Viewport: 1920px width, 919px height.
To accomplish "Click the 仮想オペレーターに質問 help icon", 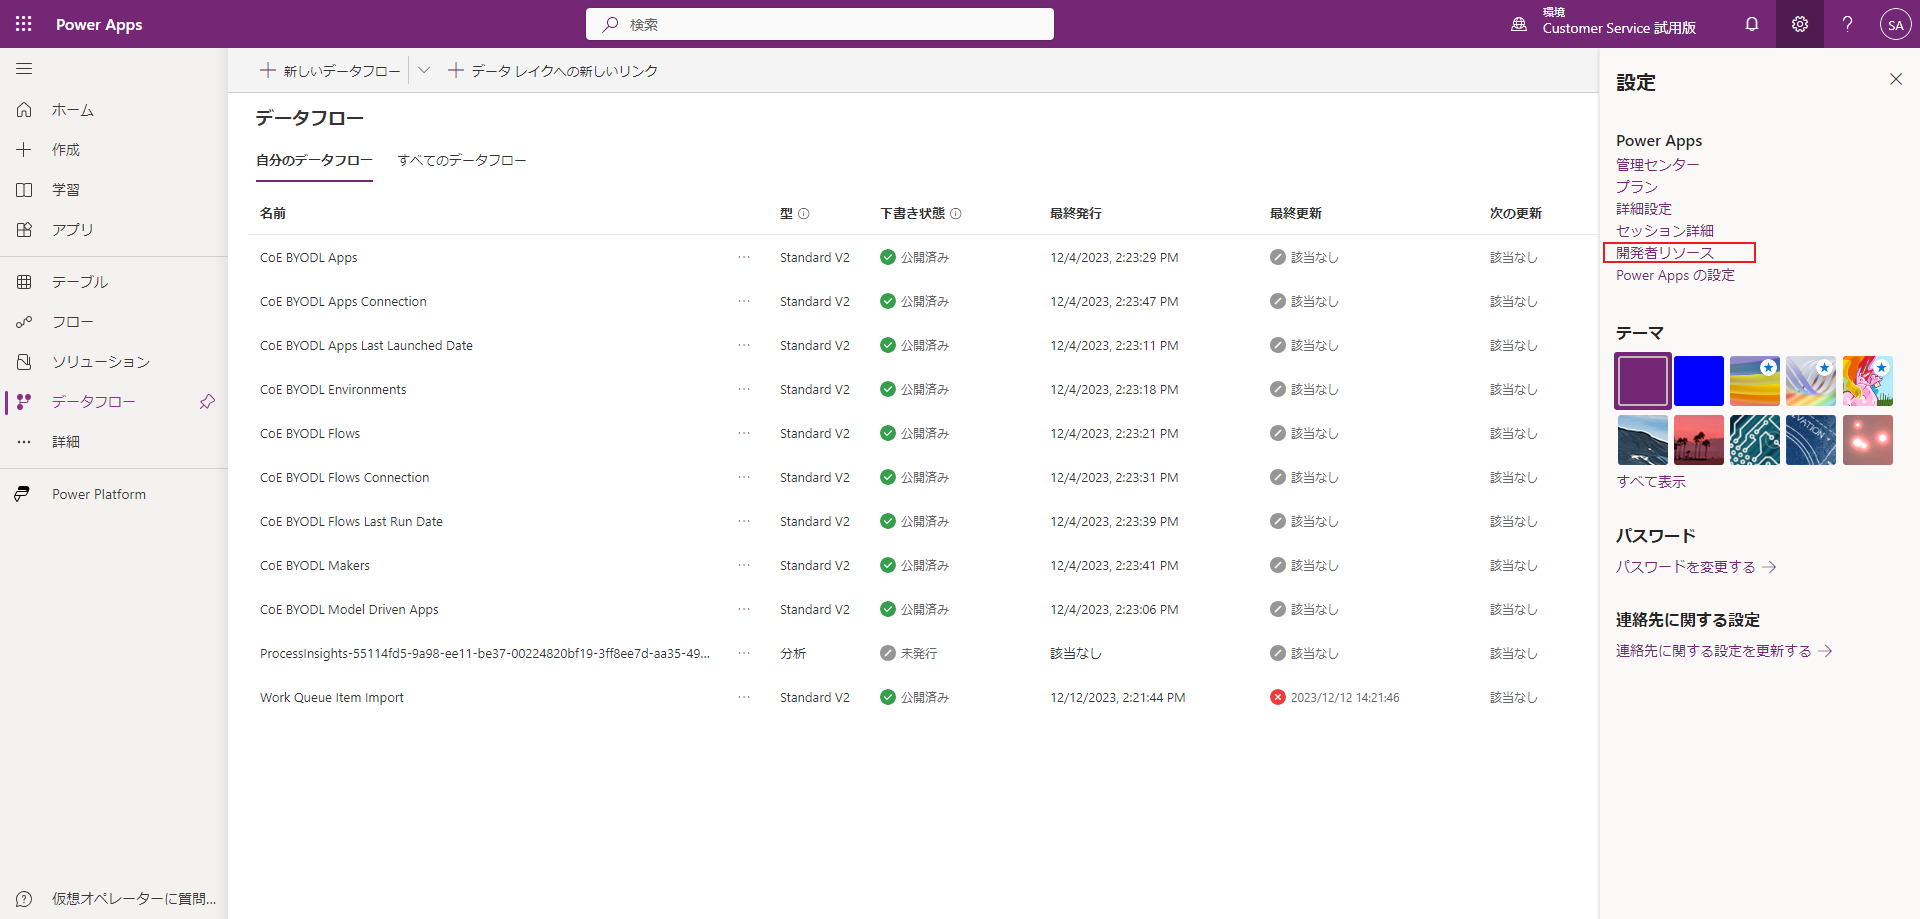I will pyautogui.click(x=24, y=898).
